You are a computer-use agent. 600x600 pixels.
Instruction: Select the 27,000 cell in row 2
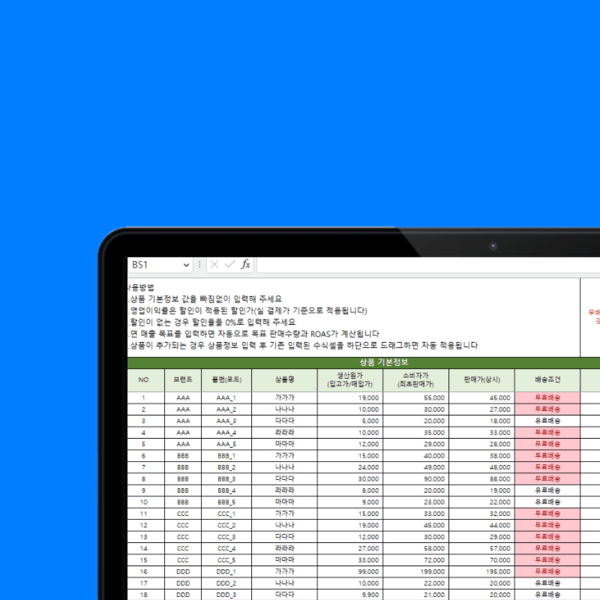point(482,409)
